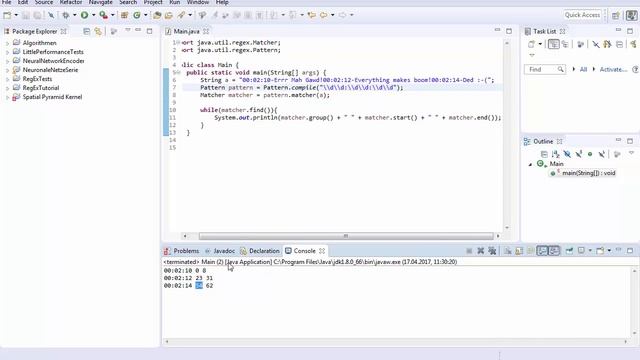Viewport: 640px width, 360px height.
Task: Open the Navigate menu
Action: (x=100, y=2)
